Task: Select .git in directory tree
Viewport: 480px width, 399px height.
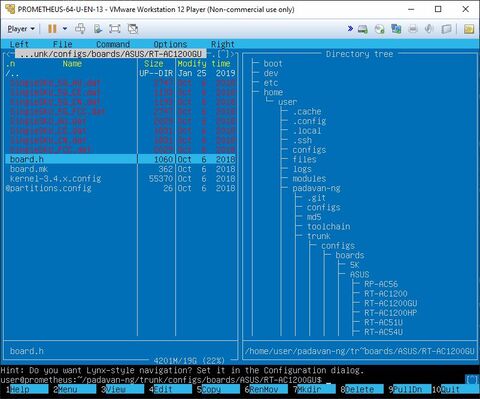Action: click(316, 198)
